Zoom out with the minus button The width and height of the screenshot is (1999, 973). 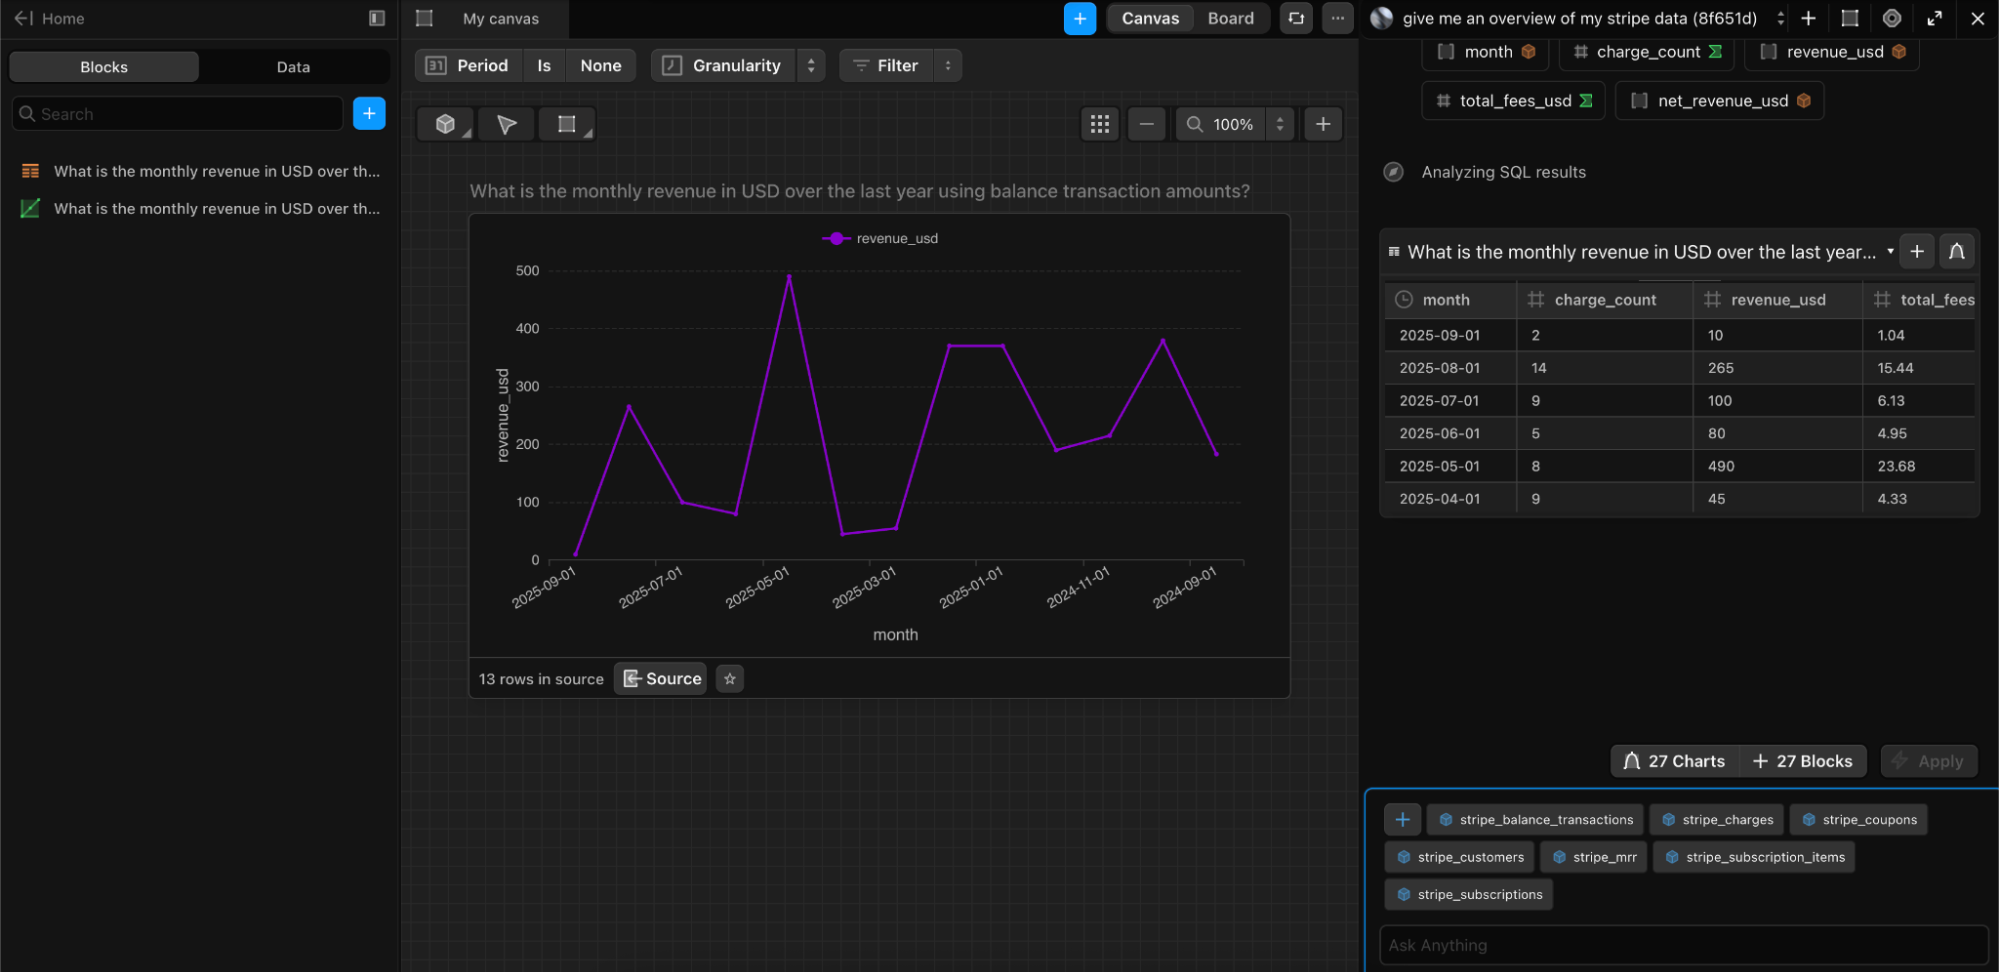tap(1147, 124)
